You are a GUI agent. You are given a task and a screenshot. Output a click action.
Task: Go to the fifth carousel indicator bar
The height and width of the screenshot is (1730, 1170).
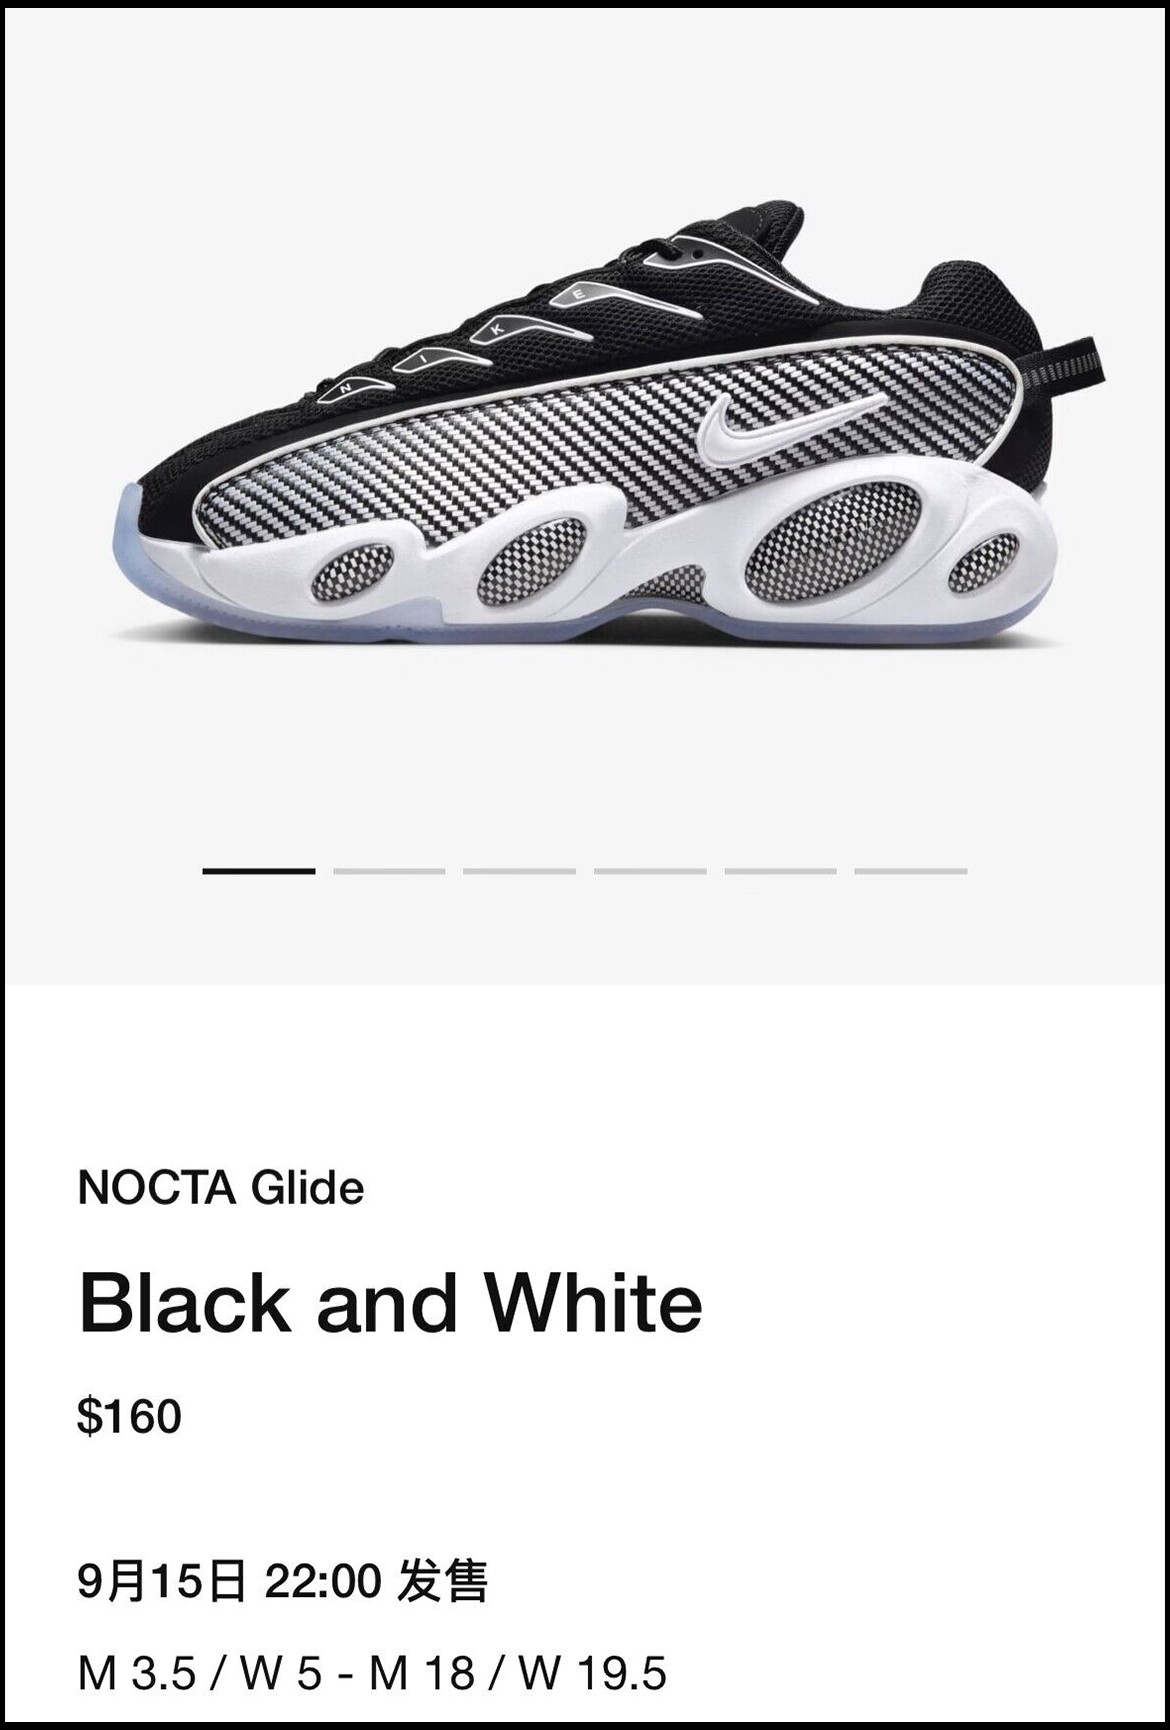coord(780,871)
